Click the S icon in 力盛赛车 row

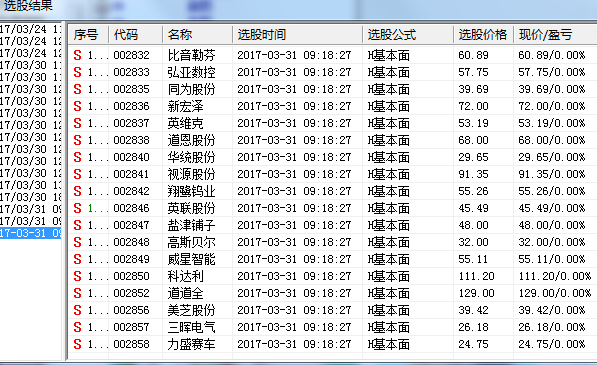coord(78,344)
